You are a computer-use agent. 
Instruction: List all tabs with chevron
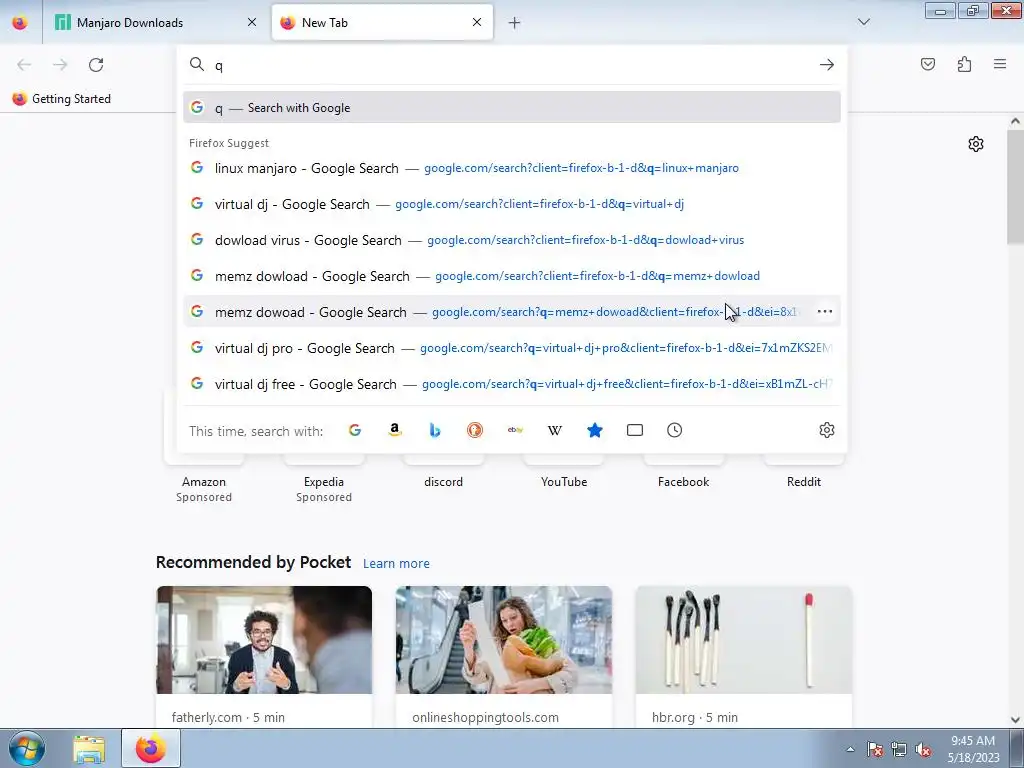[x=863, y=22]
